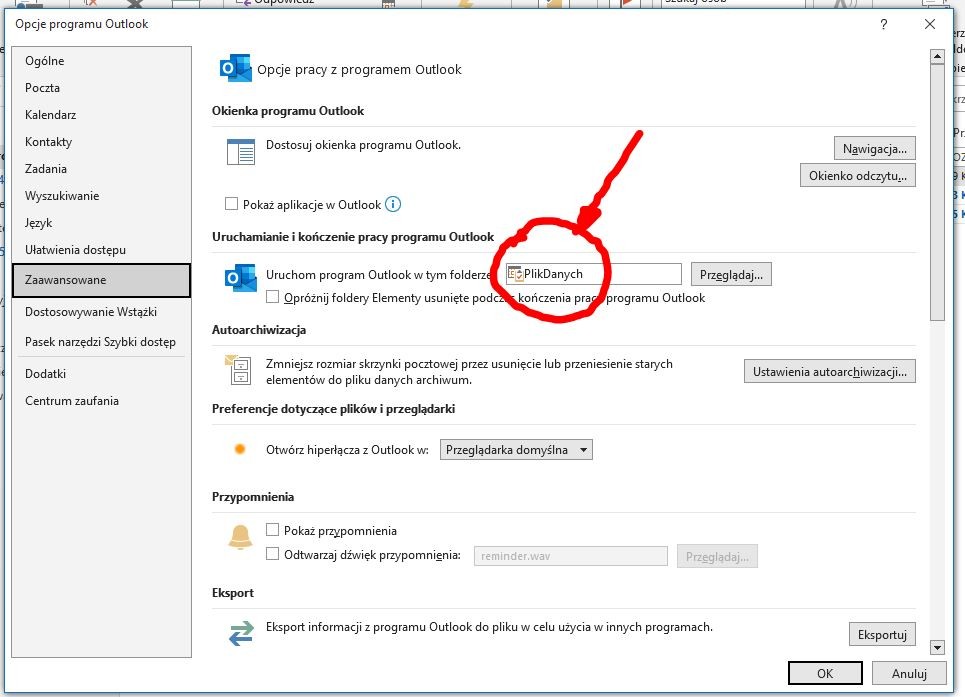Confirm with the OK button
Screen dimensions: 965x697
tap(825, 673)
